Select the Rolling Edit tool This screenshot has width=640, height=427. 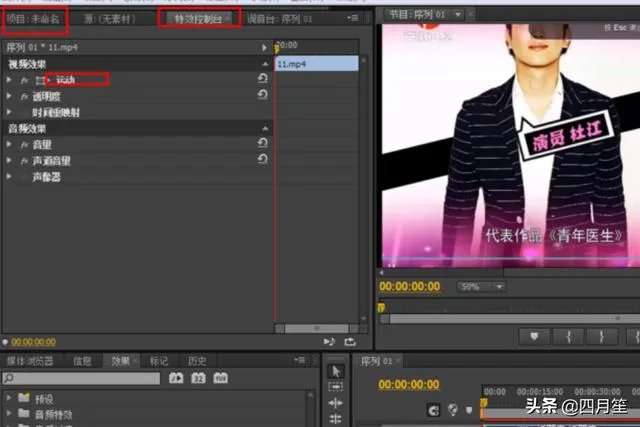(336, 419)
